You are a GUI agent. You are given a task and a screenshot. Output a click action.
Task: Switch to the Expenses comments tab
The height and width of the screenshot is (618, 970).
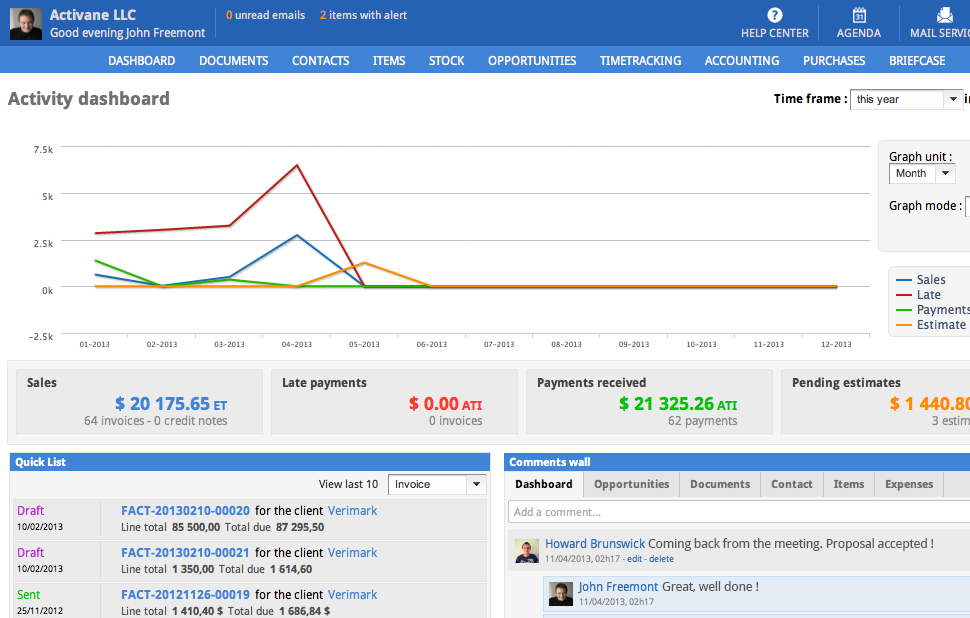tap(908, 484)
